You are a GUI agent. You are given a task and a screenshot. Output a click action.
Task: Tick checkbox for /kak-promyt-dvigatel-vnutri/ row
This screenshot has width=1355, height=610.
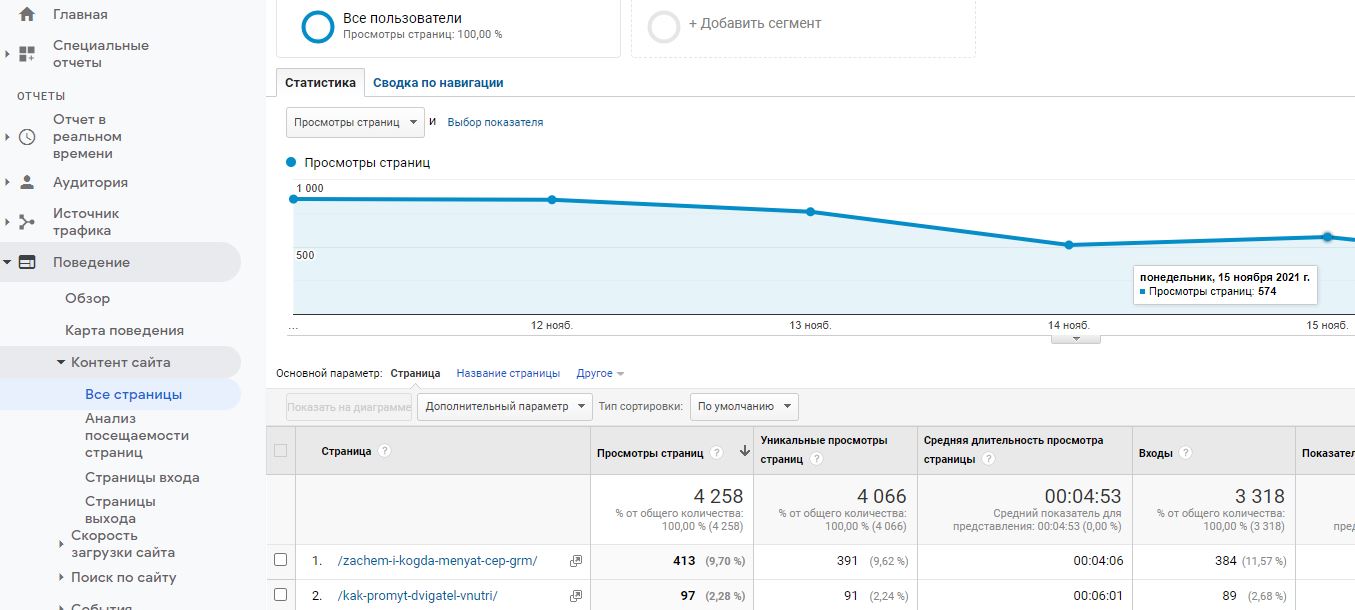pyautogui.click(x=280, y=595)
